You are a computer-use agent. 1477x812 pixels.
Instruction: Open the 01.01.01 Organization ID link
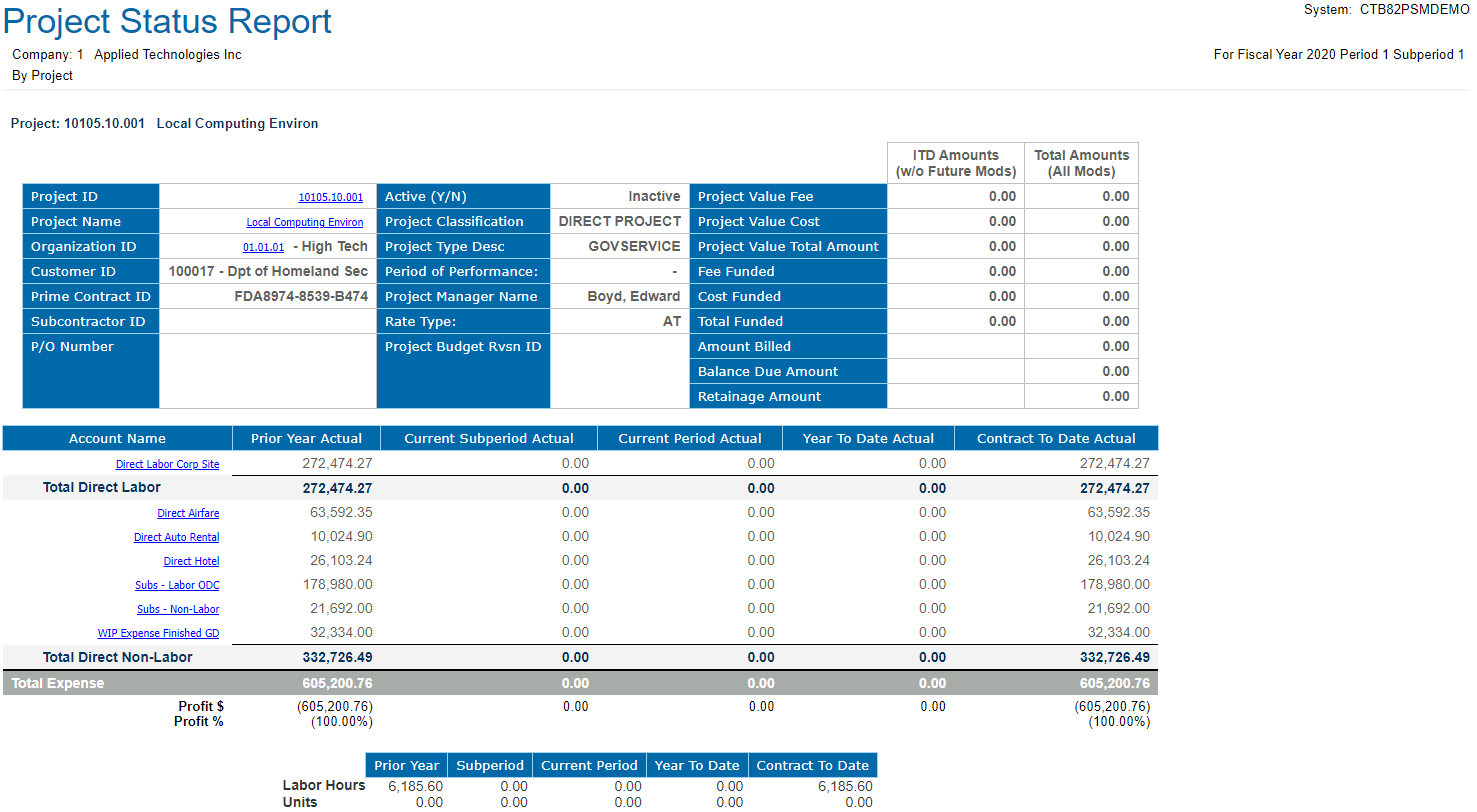pyautogui.click(x=263, y=247)
